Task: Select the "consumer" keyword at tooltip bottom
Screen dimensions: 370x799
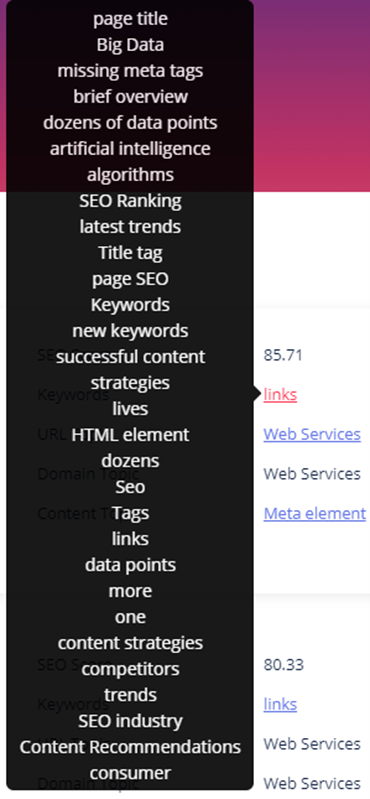Action: click(130, 773)
